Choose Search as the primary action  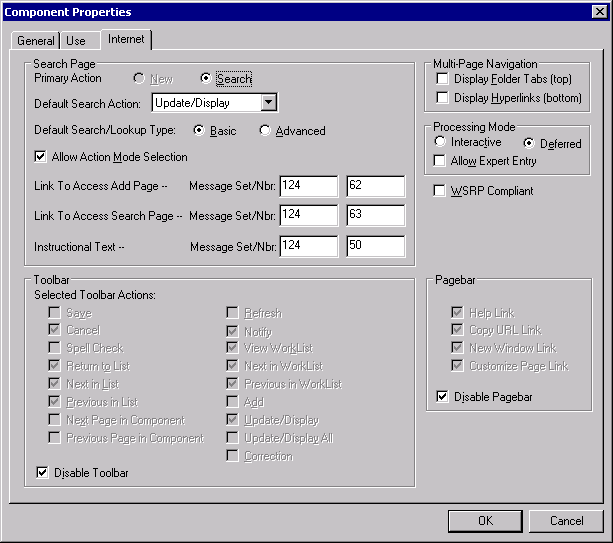click(205, 78)
